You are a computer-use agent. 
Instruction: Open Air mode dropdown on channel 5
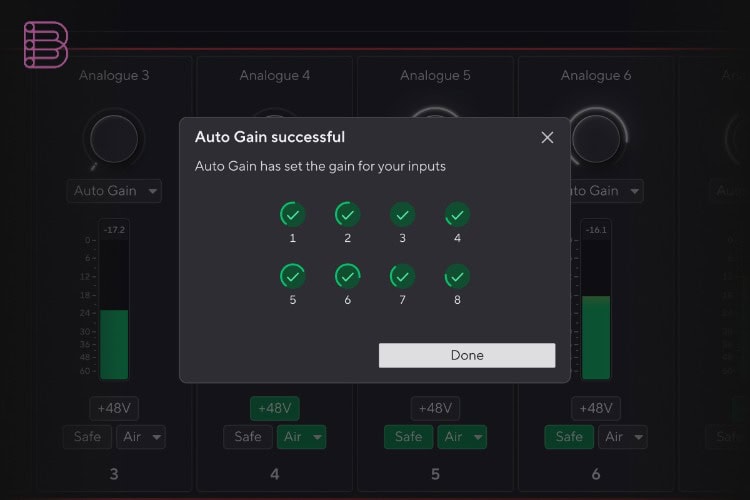(x=462, y=437)
